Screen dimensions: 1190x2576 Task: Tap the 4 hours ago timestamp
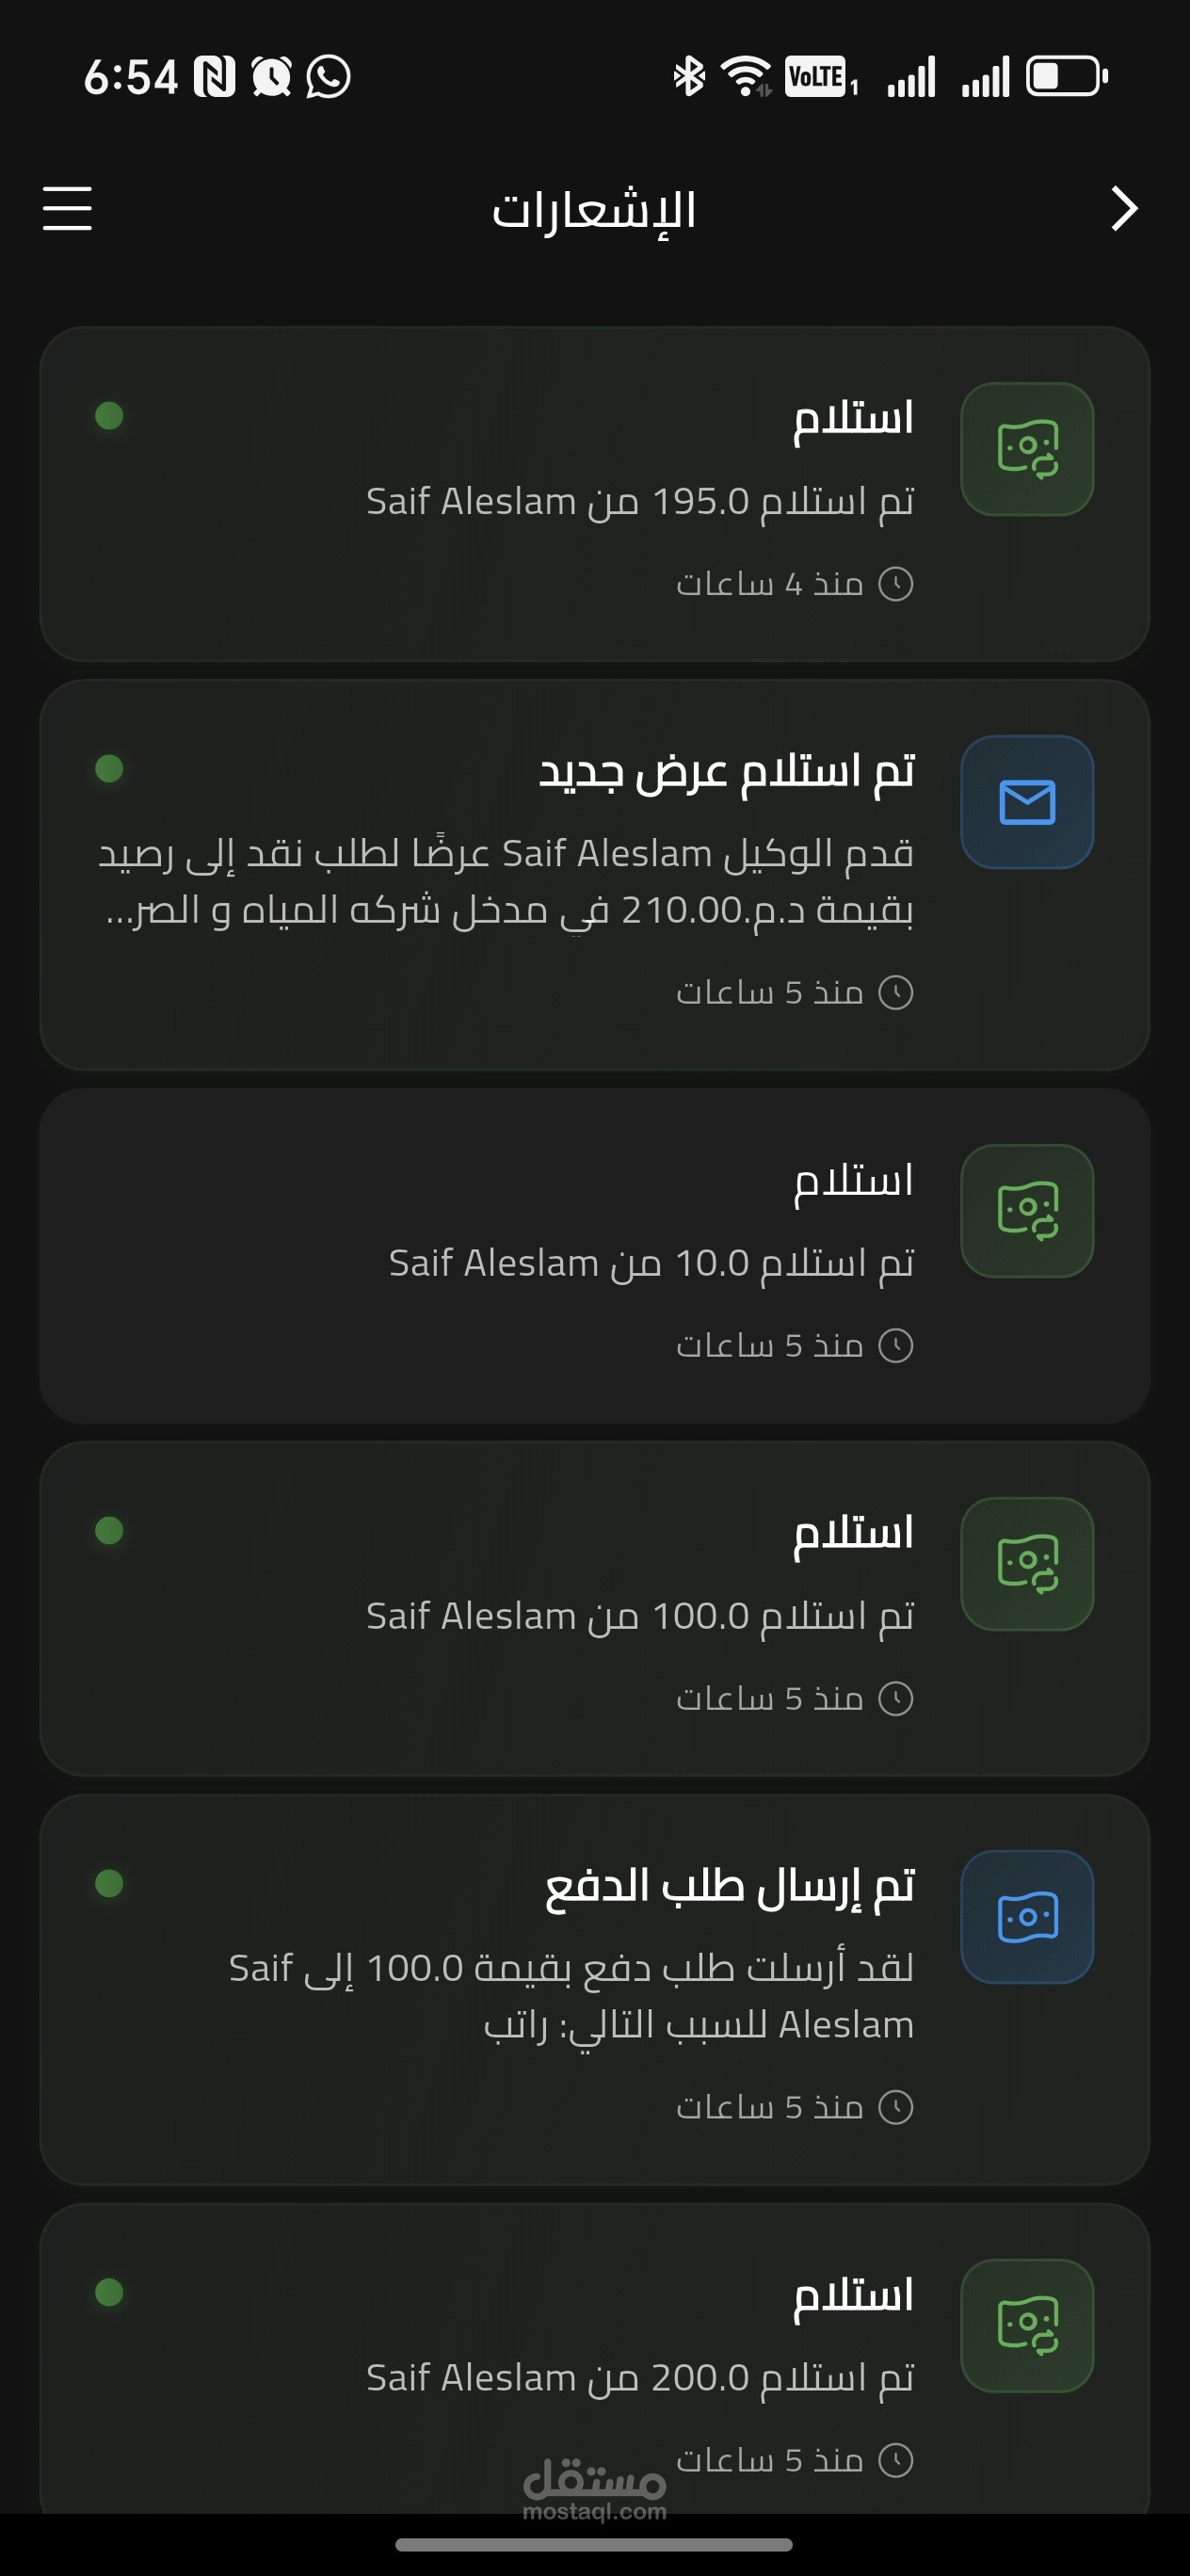click(770, 584)
